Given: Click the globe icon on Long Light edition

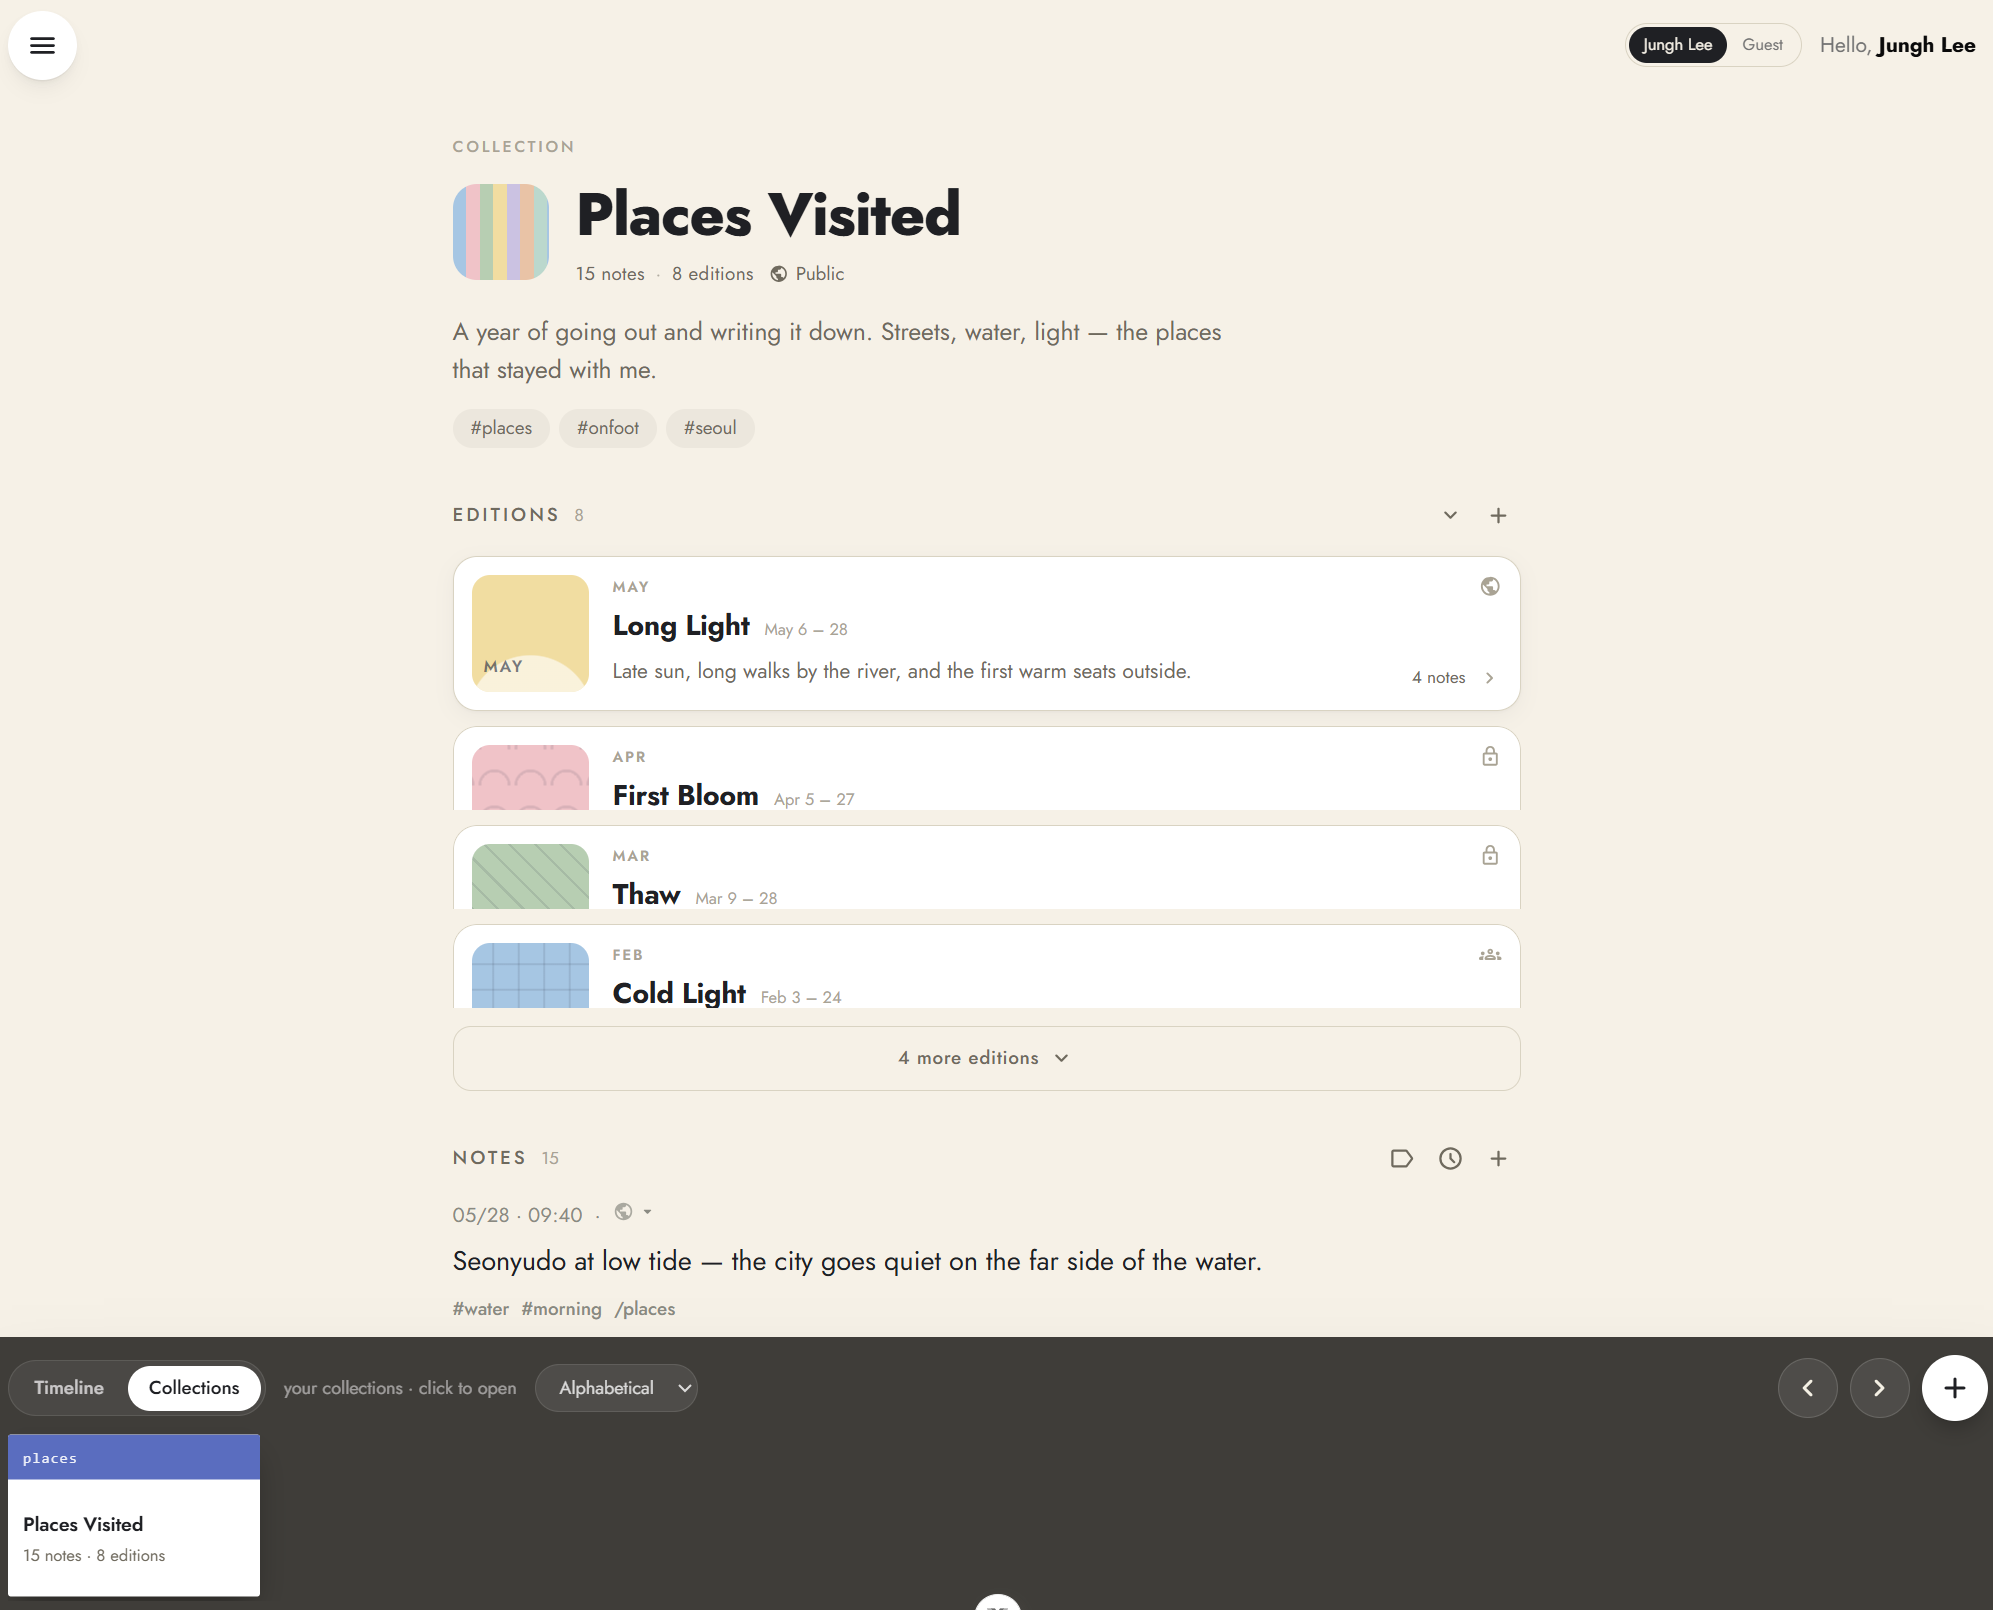Looking at the screenshot, I should 1490,586.
